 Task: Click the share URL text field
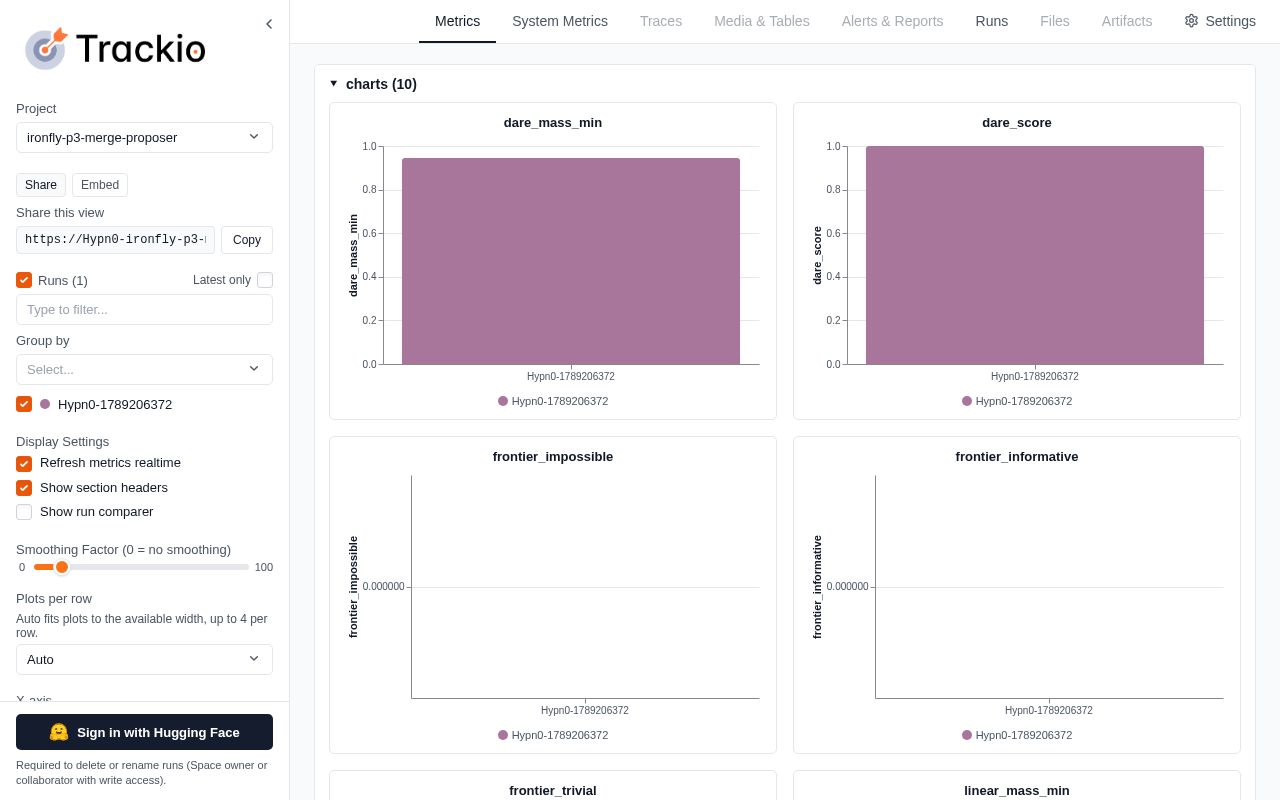click(115, 240)
